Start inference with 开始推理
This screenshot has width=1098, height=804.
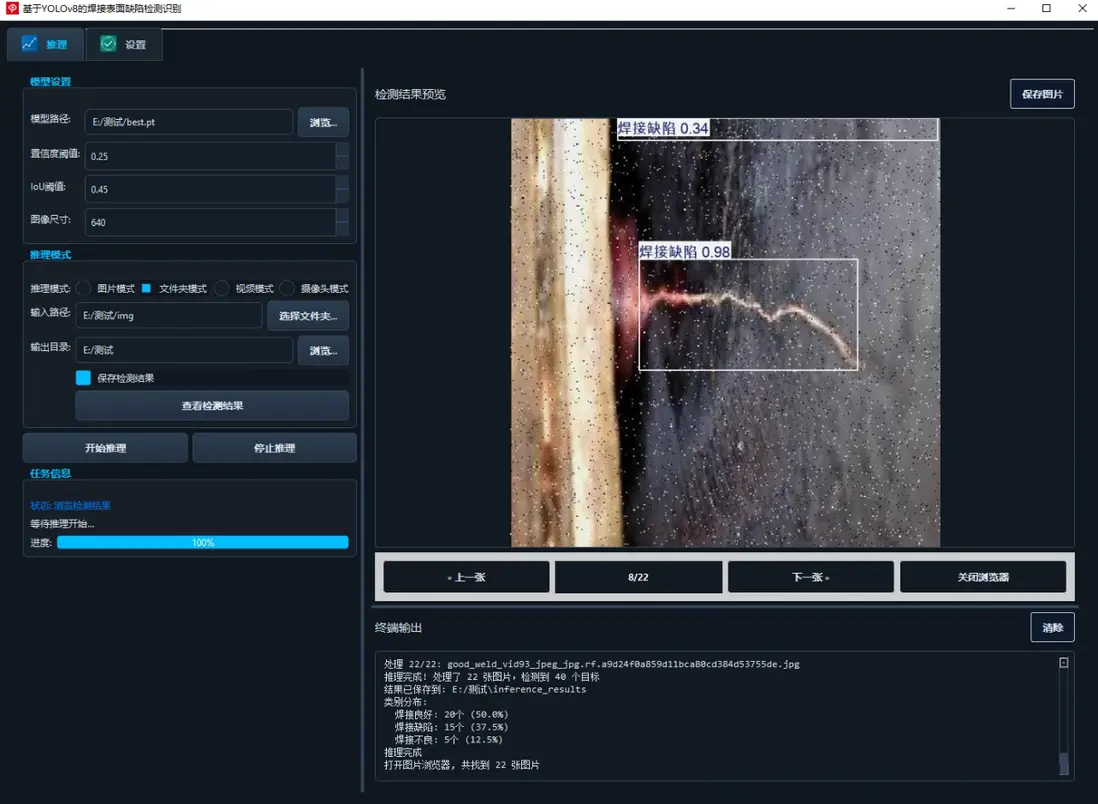pyautogui.click(x=105, y=447)
